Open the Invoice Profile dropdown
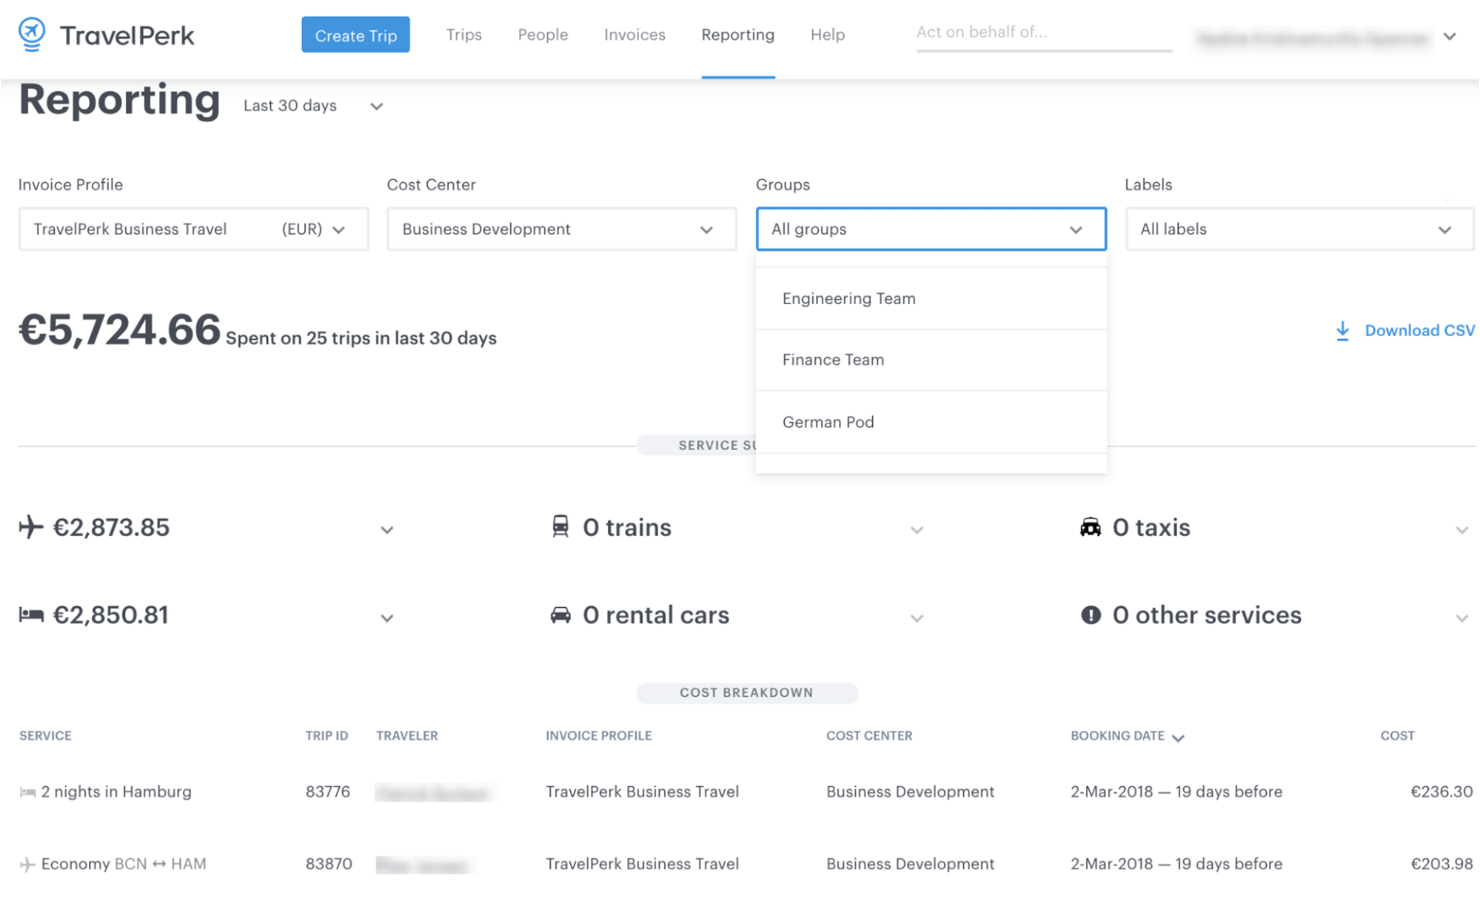Image resolution: width=1480 pixels, height=904 pixels. coord(194,229)
